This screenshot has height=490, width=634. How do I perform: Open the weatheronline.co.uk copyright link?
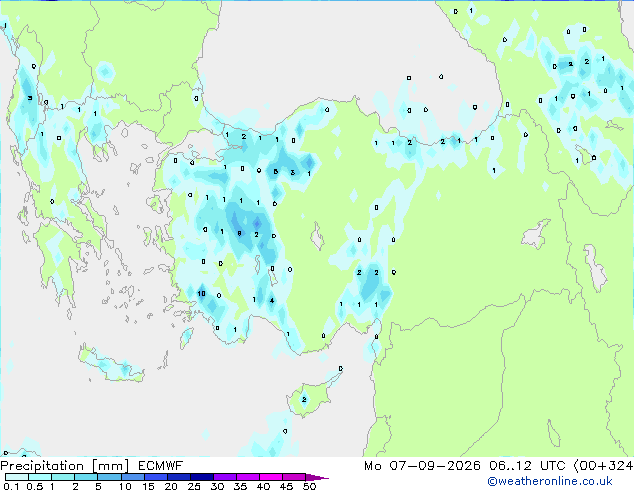(x=550, y=481)
